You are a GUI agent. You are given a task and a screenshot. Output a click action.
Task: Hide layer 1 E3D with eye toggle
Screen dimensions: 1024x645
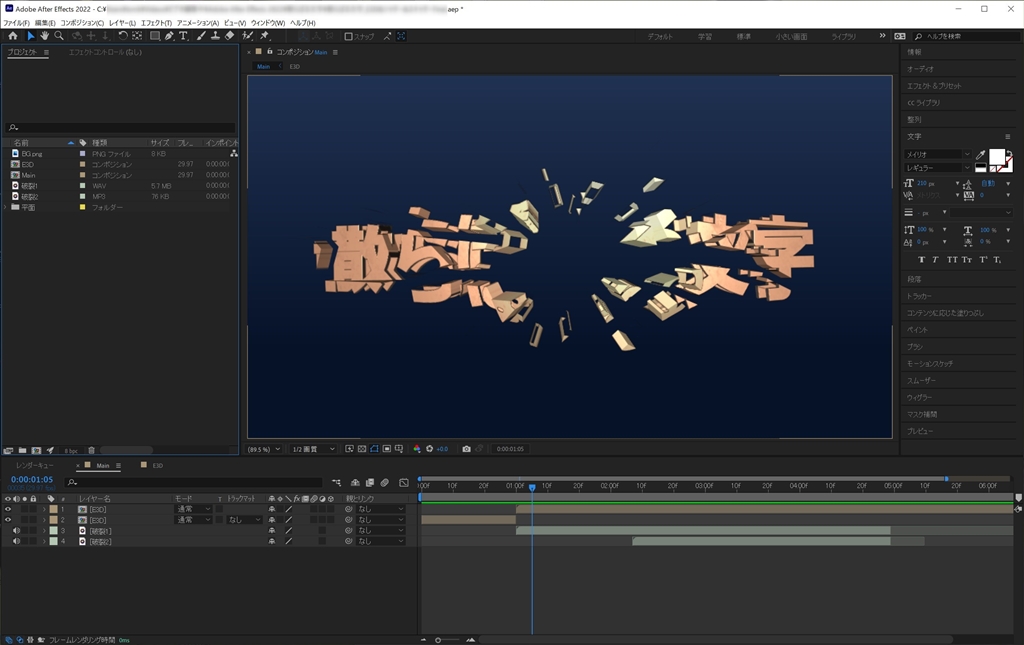pyautogui.click(x=8, y=510)
